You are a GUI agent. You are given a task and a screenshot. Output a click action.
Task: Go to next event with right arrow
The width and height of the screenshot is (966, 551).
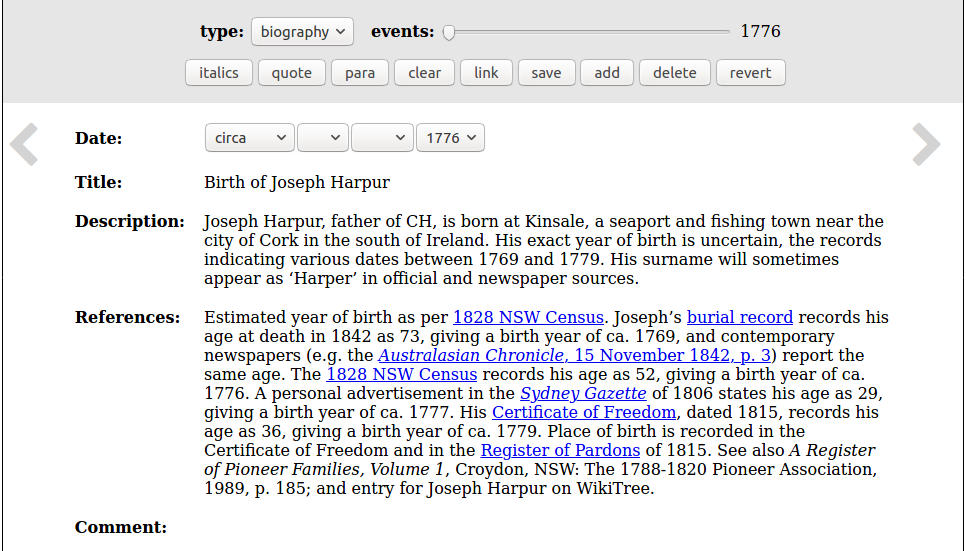click(x=926, y=145)
